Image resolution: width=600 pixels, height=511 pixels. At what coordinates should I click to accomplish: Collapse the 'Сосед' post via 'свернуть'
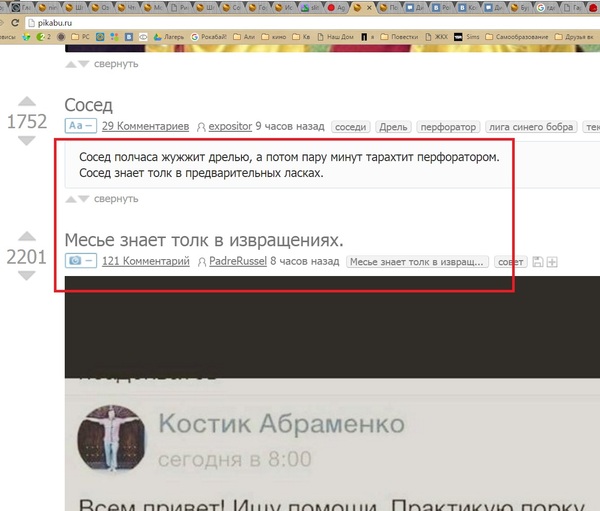pos(116,199)
